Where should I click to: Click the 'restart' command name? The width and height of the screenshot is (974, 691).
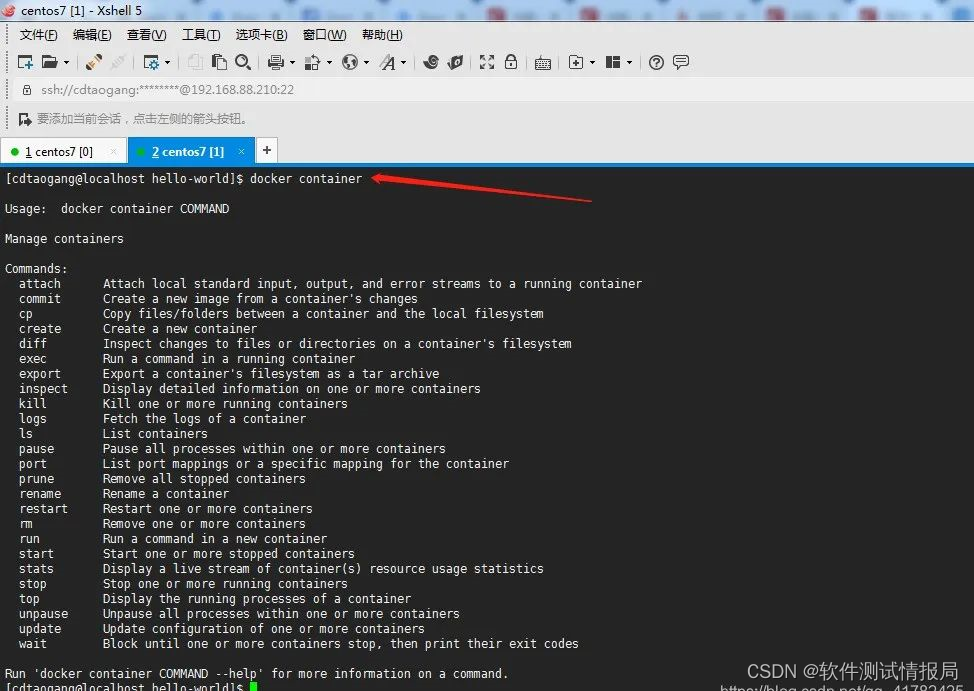click(43, 509)
